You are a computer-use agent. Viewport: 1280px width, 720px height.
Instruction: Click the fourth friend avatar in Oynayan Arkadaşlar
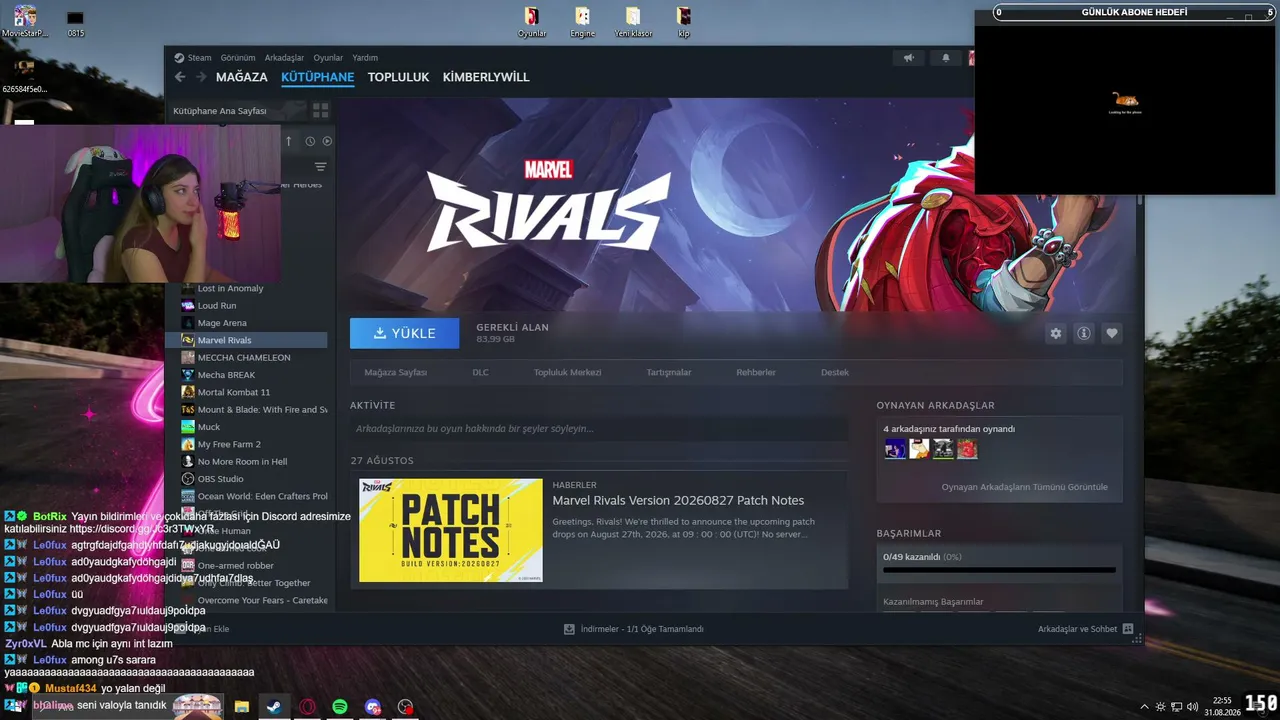(967, 449)
